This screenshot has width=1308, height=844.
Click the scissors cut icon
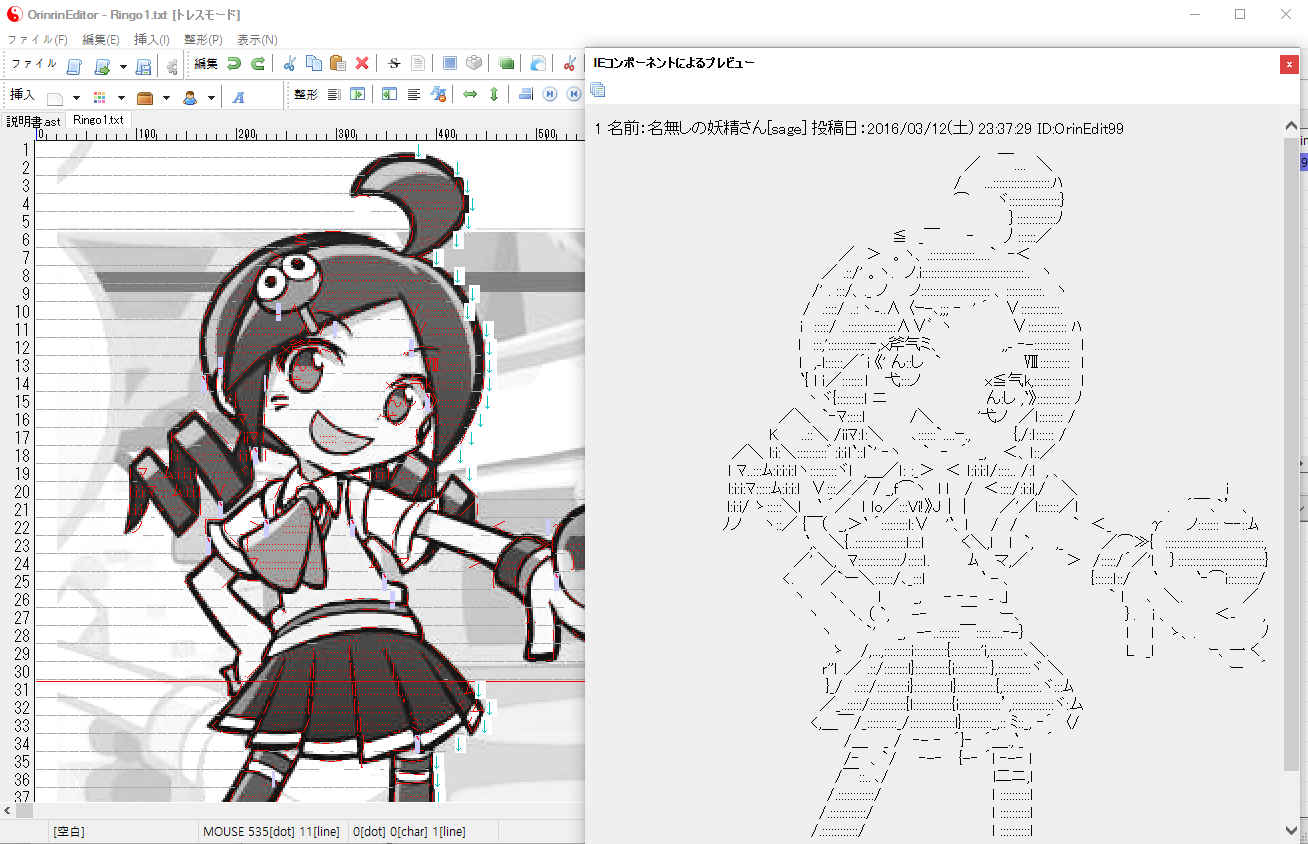pos(289,64)
